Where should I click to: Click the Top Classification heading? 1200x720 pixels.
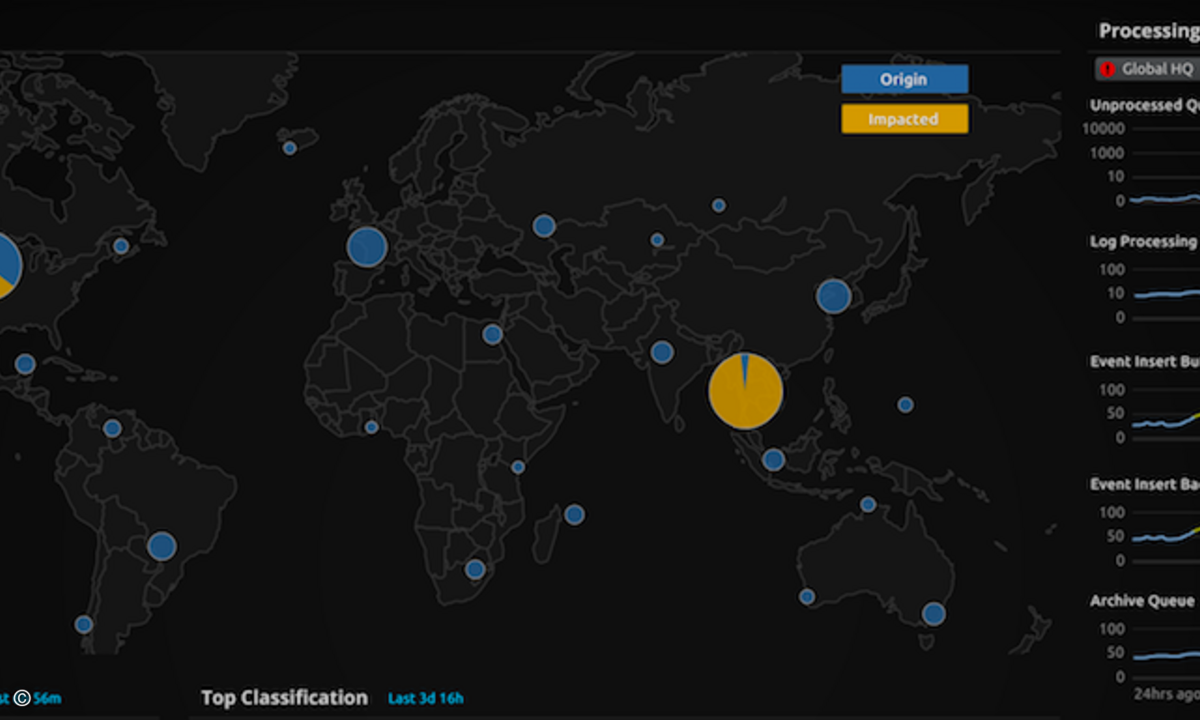point(284,698)
